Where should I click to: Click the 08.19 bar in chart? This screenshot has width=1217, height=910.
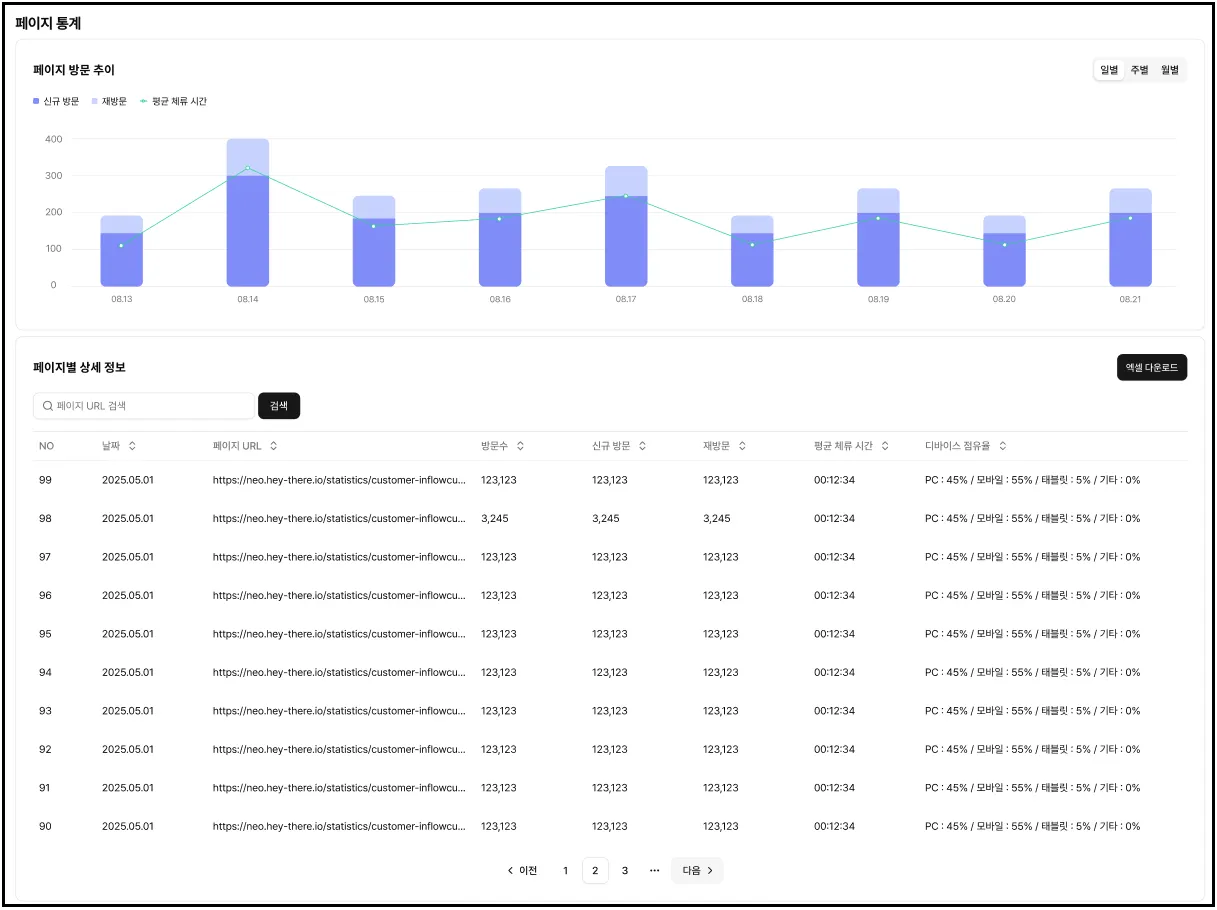click(x=878, y=238)
